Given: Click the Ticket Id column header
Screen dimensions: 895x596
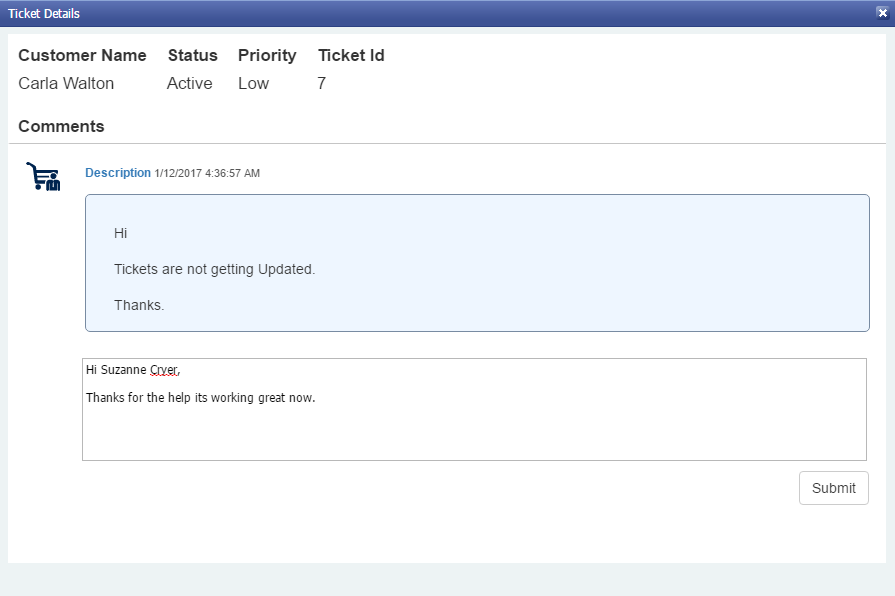Looking at the screenshot, I should tap(351, 55).
